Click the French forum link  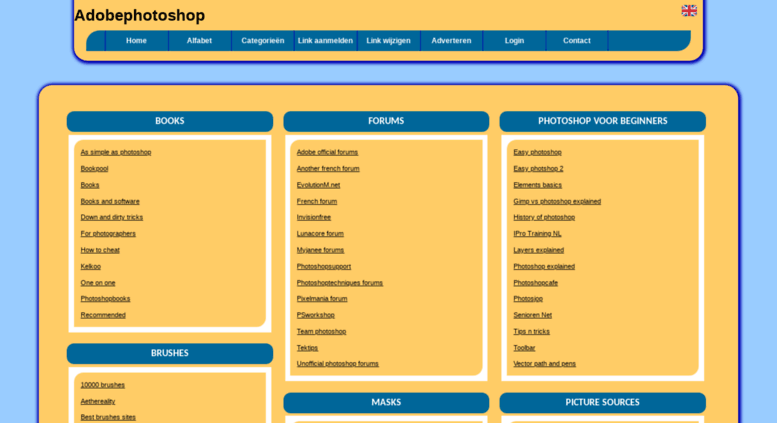[317, 202]
